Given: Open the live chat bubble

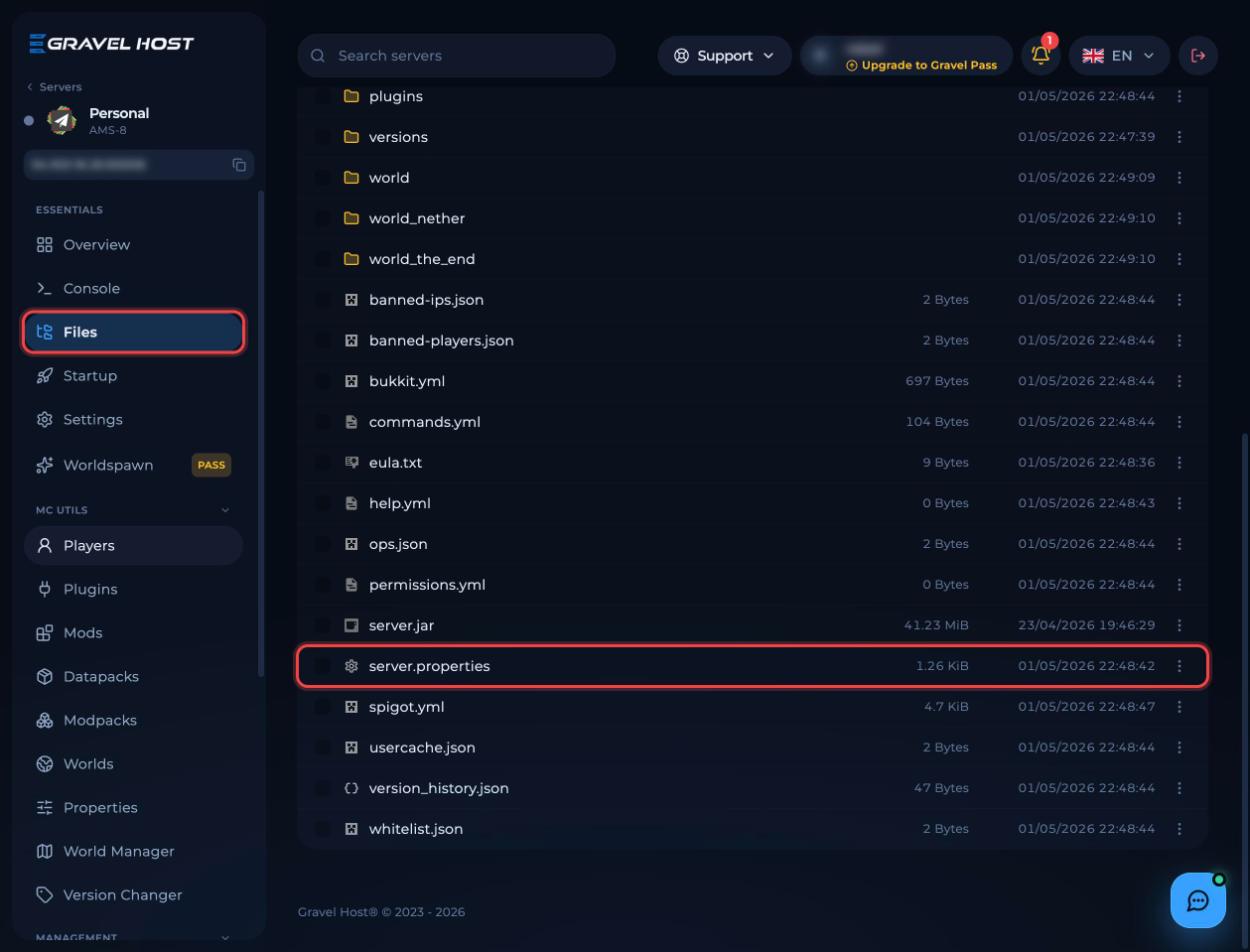Looking at the screenshot, I should coord(1198,900).
